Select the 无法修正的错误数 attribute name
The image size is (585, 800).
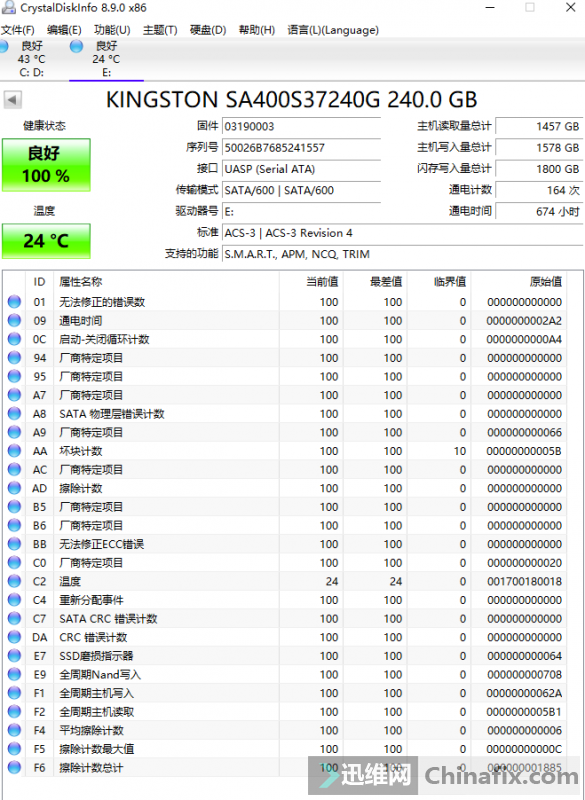coord(102,302)
